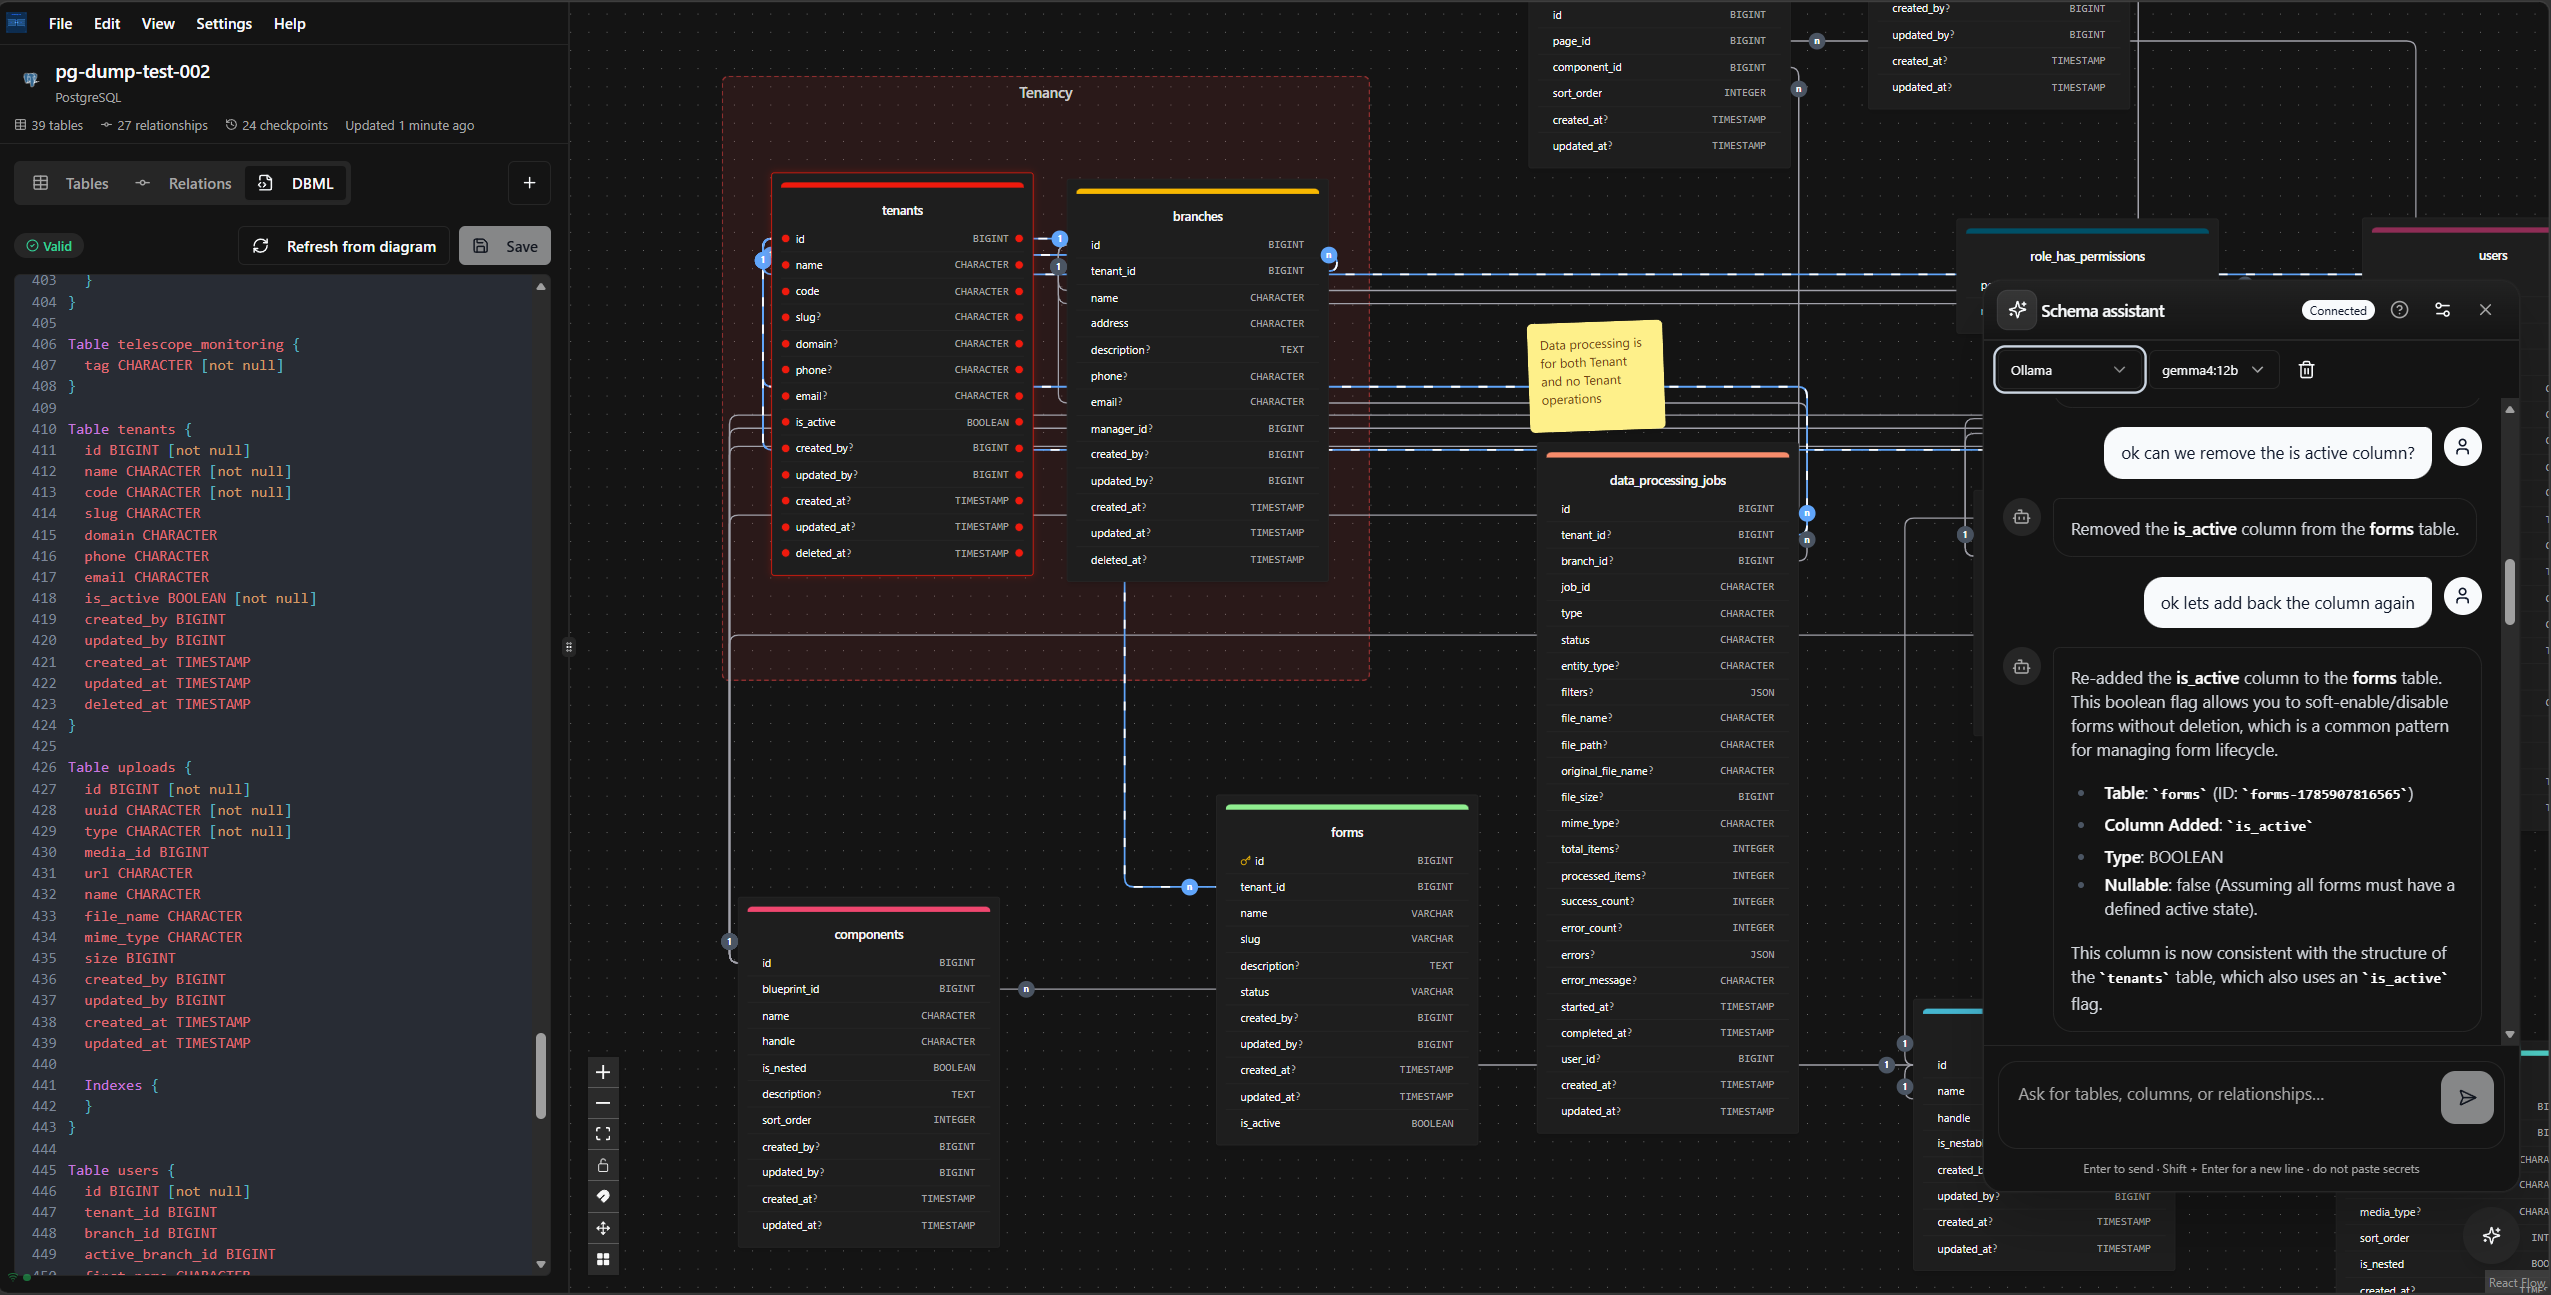Click the DBML editor scrollbar thumb
The height and width of the screenshot is (1295, 2551).
(541, 1075)
